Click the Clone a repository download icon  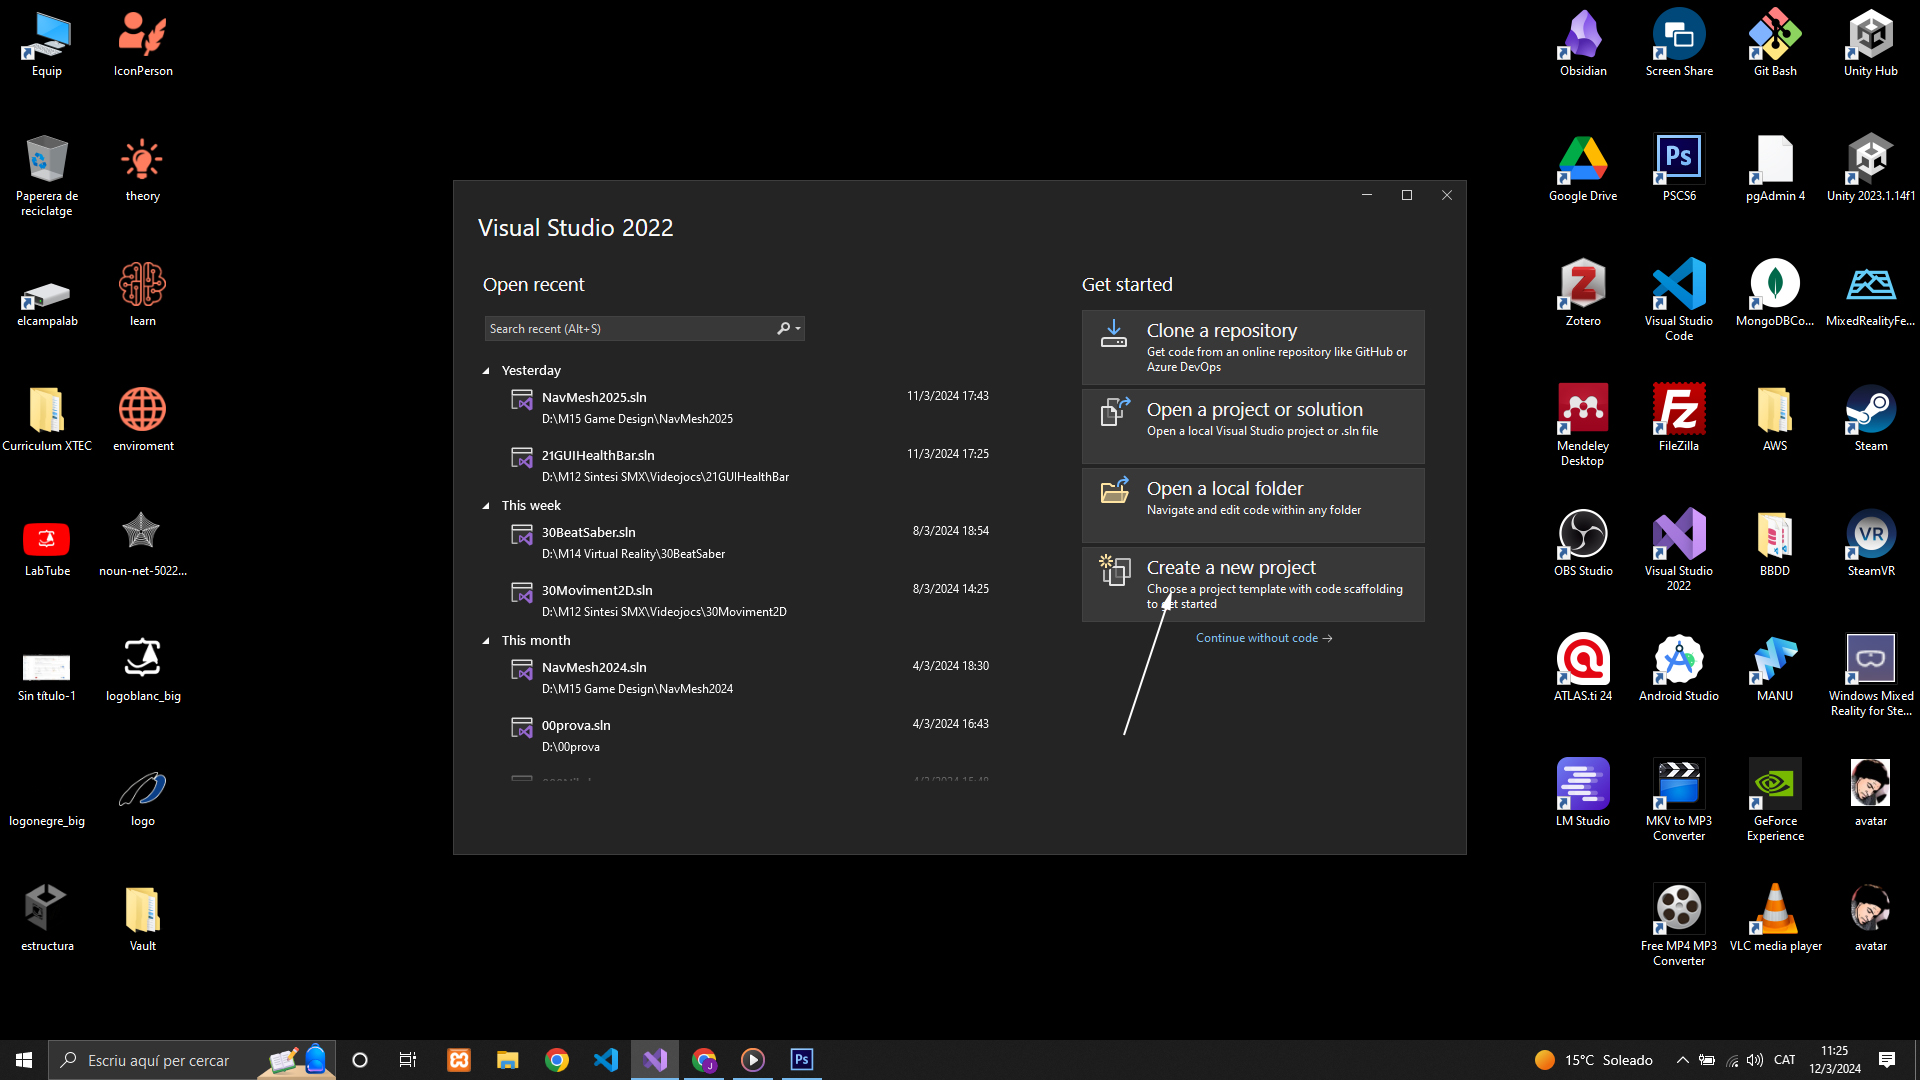click(1114, 334)
